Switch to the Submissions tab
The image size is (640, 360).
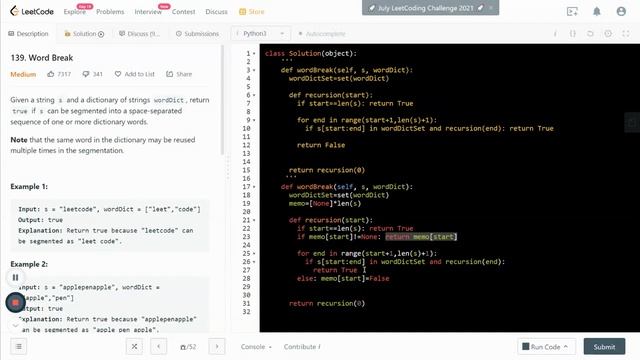(197, 34)
